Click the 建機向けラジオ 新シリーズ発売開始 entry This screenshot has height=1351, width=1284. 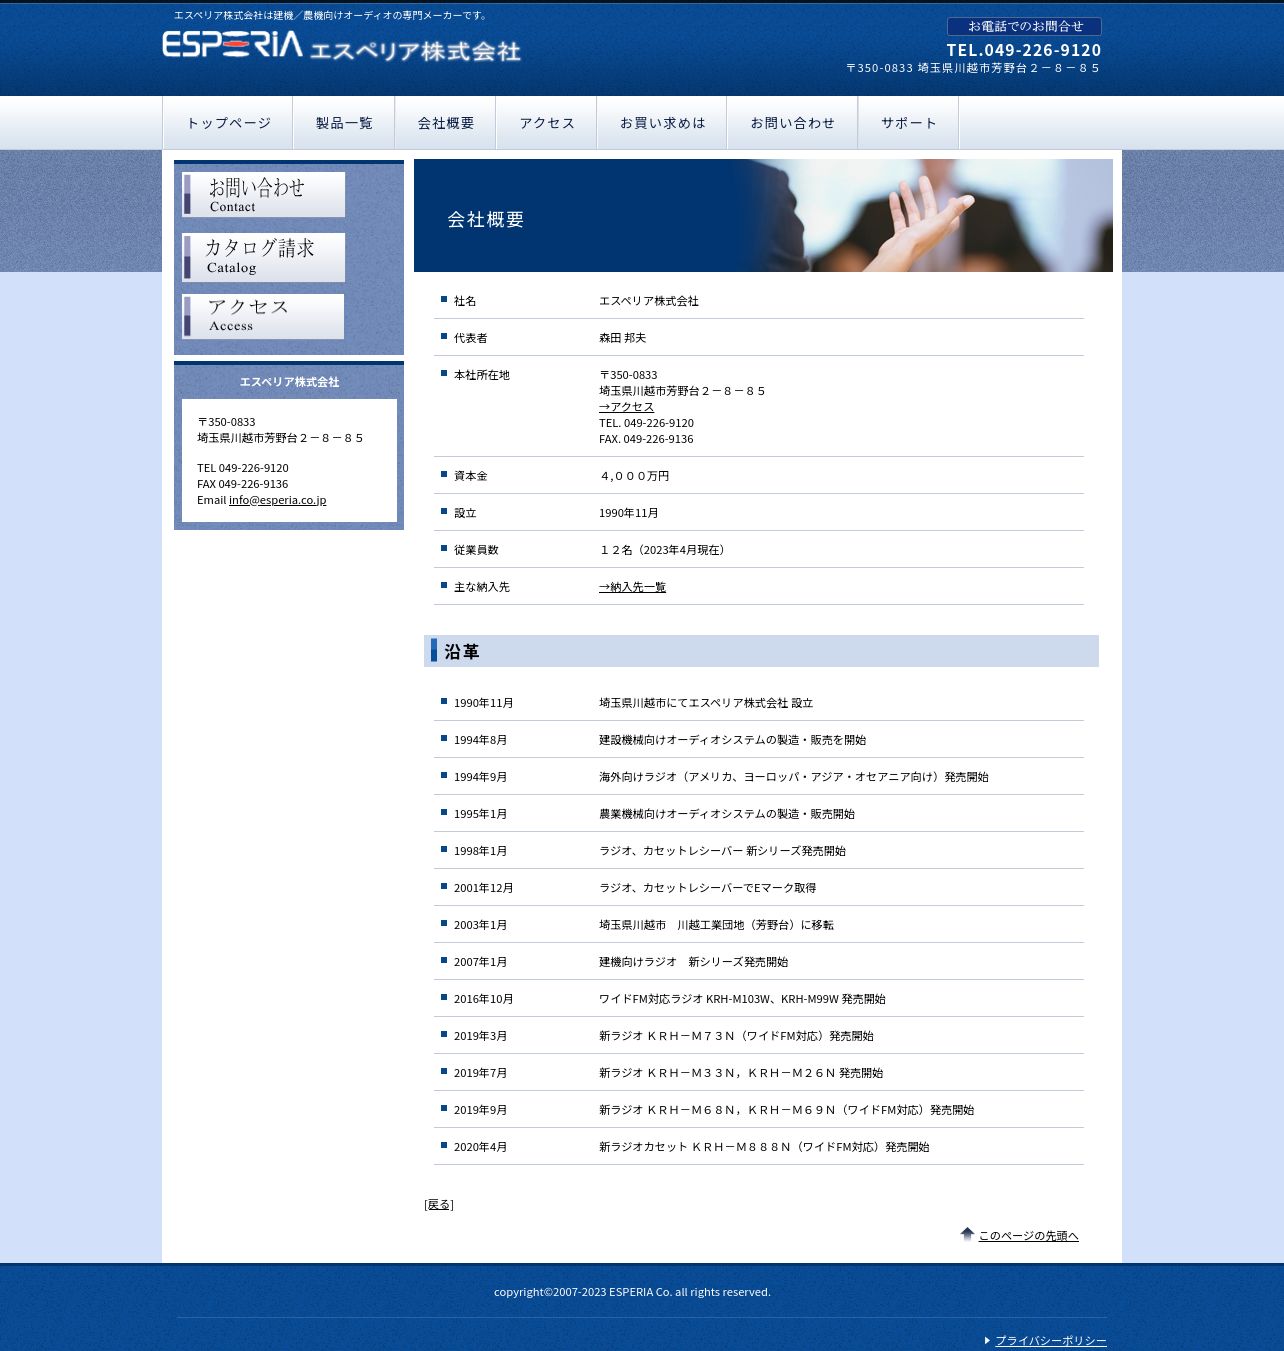tap(693, 962)
